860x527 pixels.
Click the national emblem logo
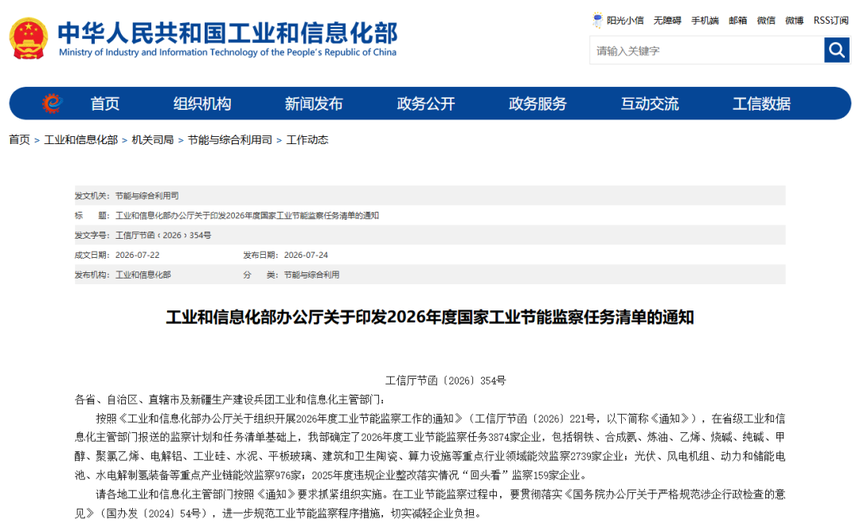coord(29,38)
